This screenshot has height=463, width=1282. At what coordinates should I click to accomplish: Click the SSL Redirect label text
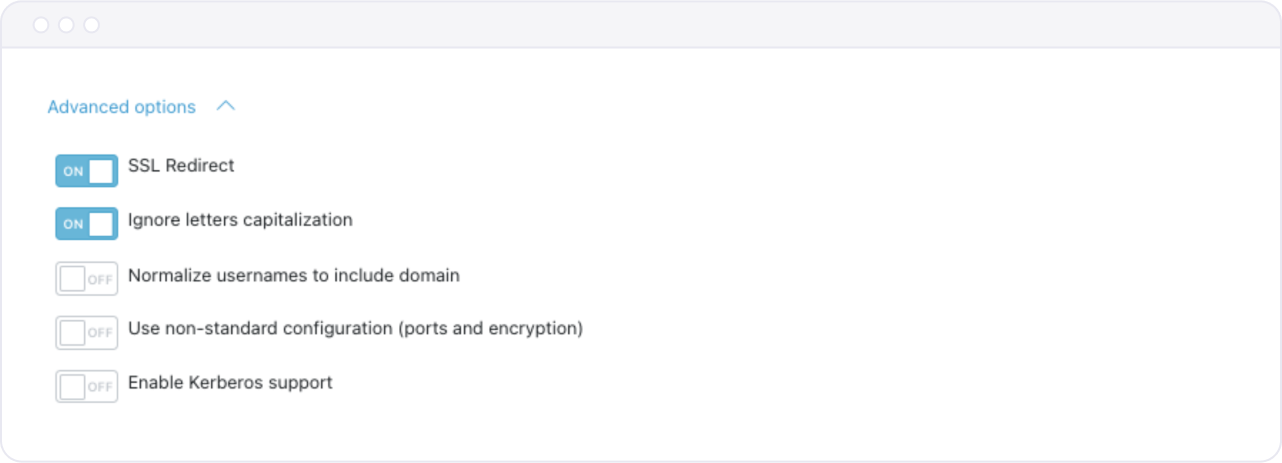pos(181,166)
